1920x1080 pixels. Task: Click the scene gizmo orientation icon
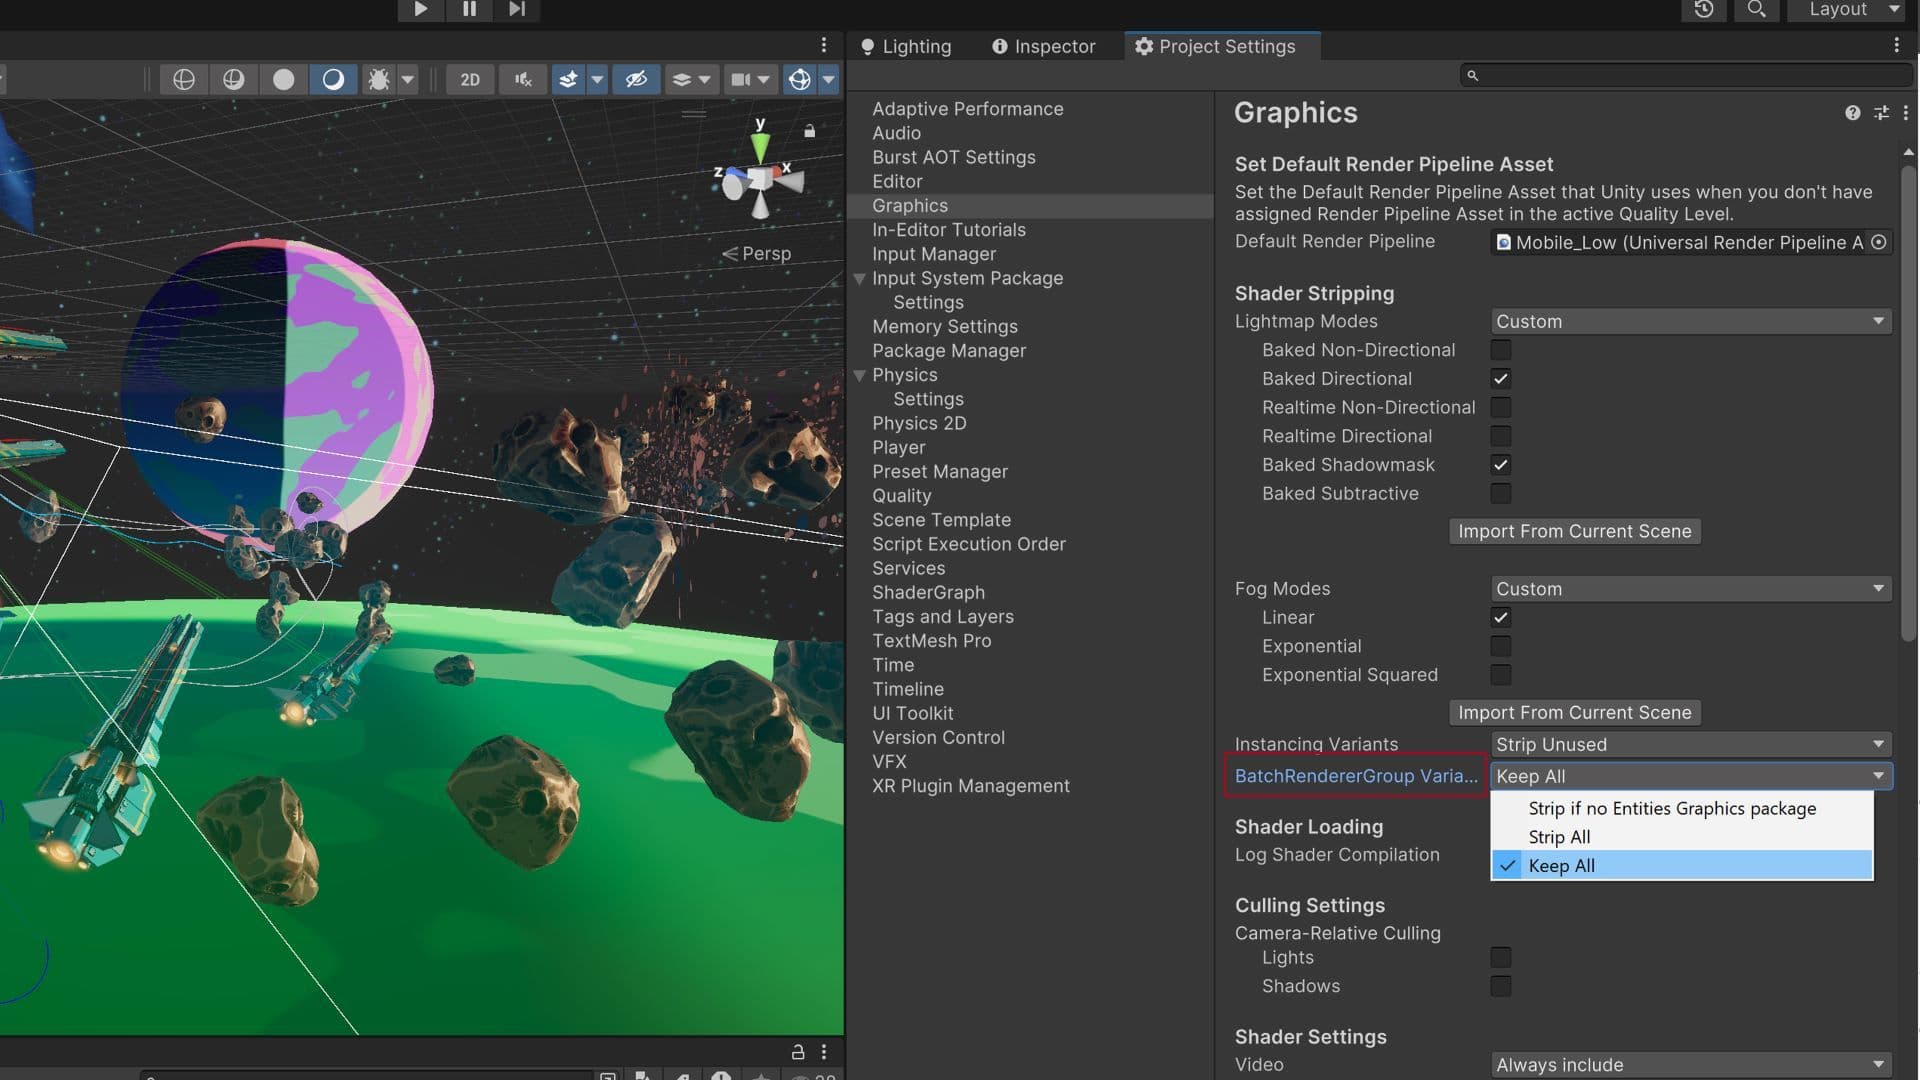[x=761, y=186]
